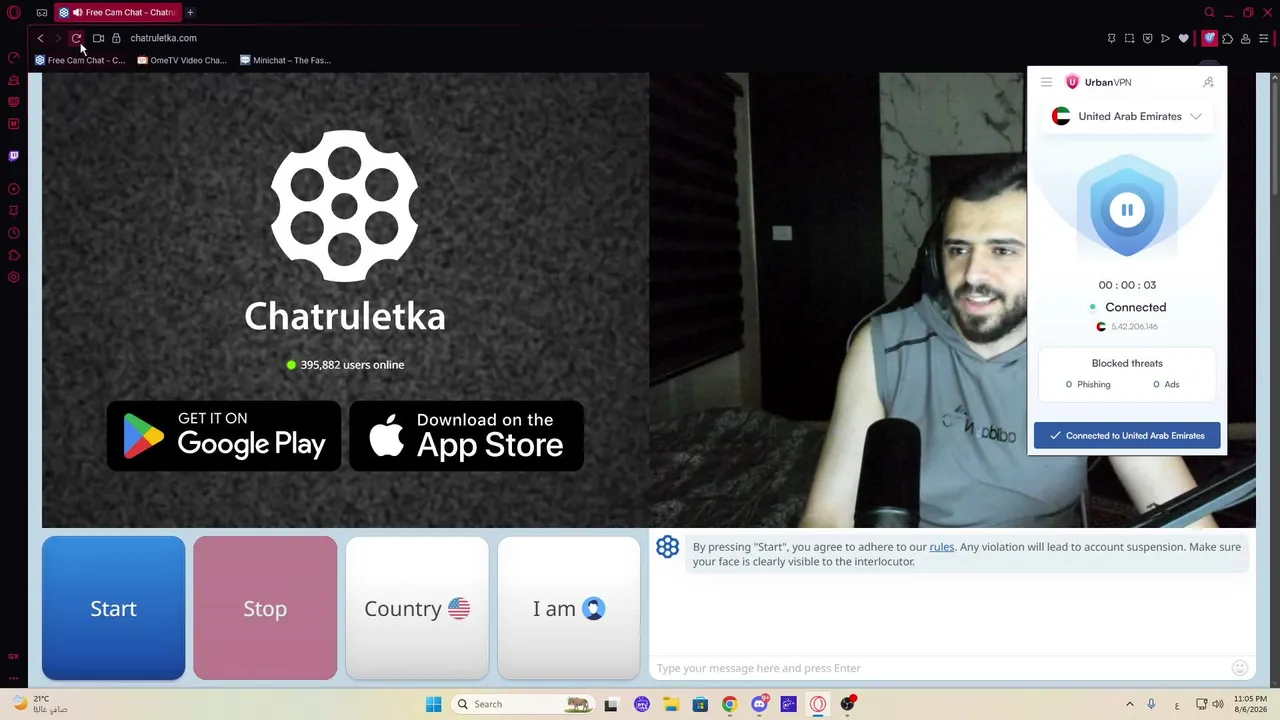Image resolution: width=1280 pixels, height=720 pixels.
Task: Click the IP address 5.42.206.146
Action: pos(1134,327)
